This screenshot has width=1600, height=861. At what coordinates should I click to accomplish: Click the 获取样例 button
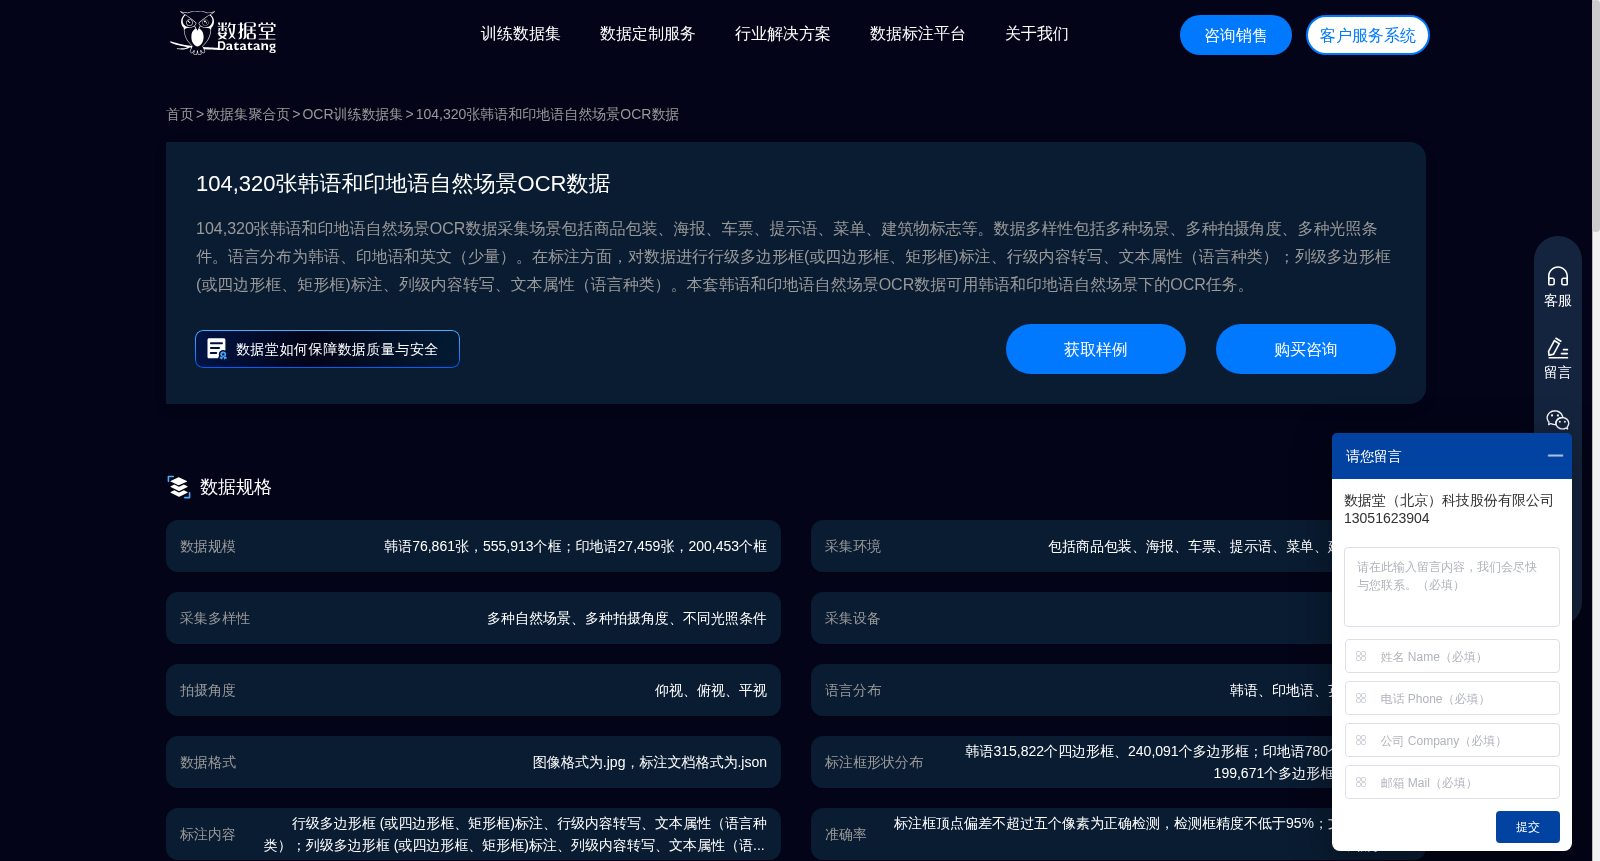pyautogui.click(x=1096, y=349)
